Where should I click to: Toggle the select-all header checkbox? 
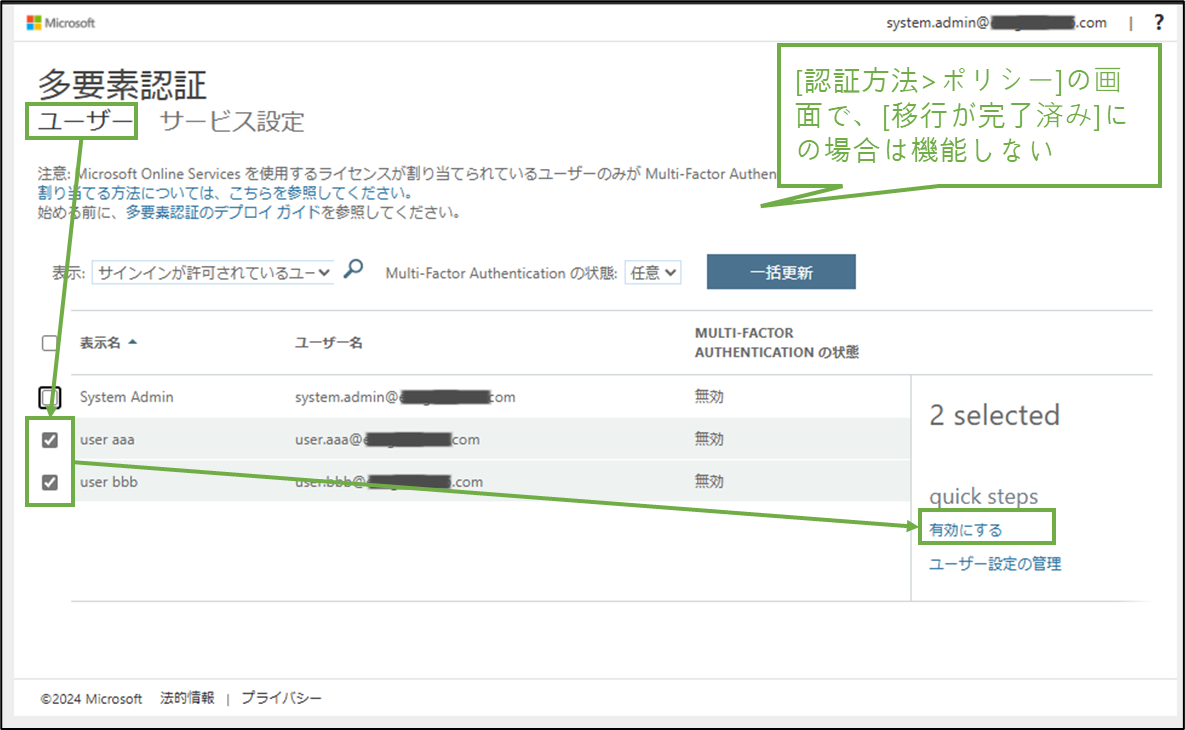click(x=50, y=343)
